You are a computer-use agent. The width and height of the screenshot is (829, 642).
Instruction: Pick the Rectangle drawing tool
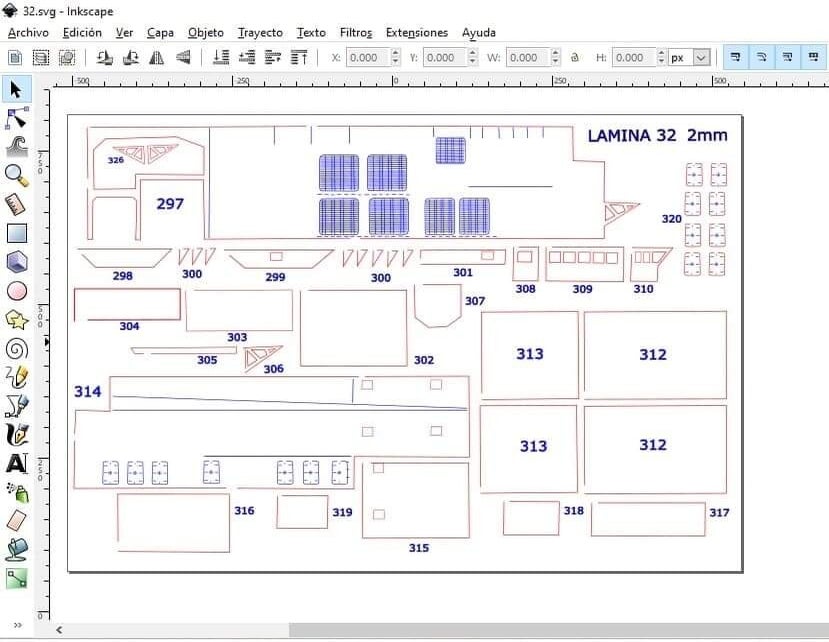(16, 234)
